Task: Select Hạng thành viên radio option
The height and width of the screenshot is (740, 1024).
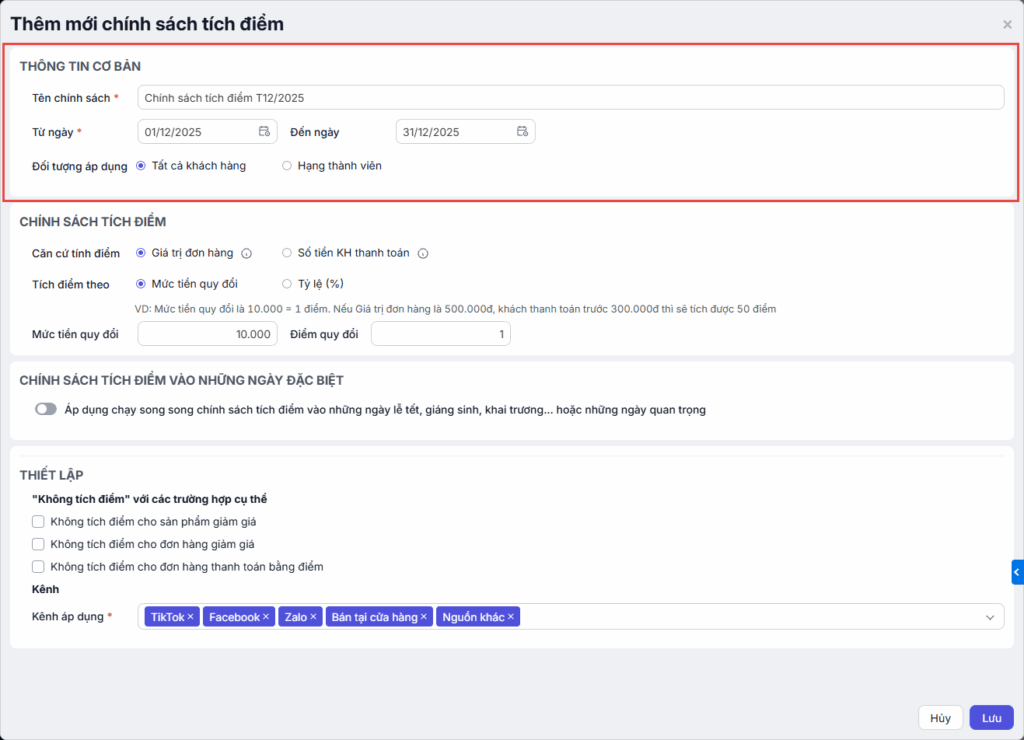Action: (x=287, y=166)
